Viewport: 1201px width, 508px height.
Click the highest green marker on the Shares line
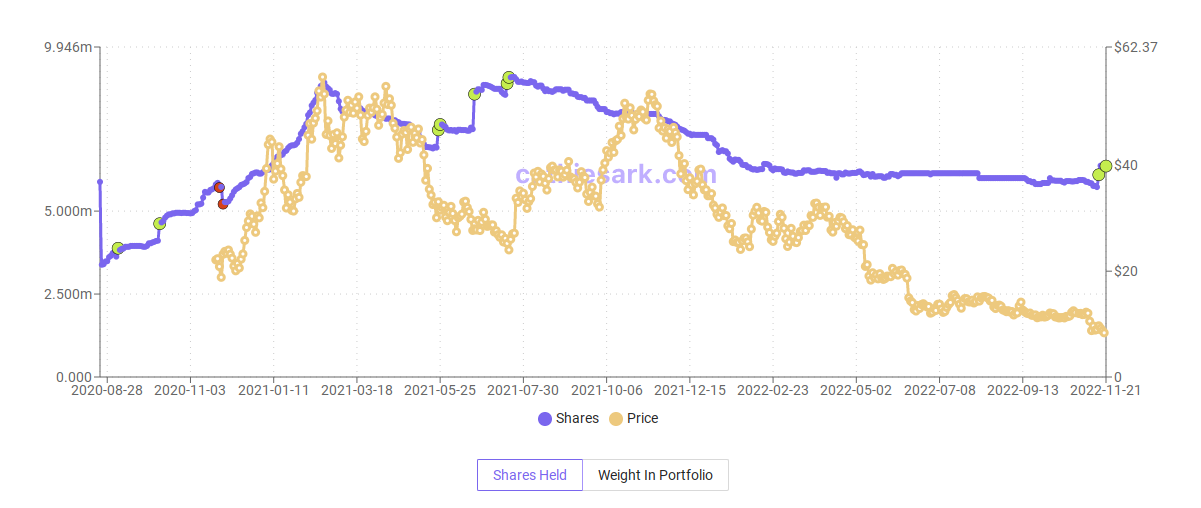click(x=509, y=77)
